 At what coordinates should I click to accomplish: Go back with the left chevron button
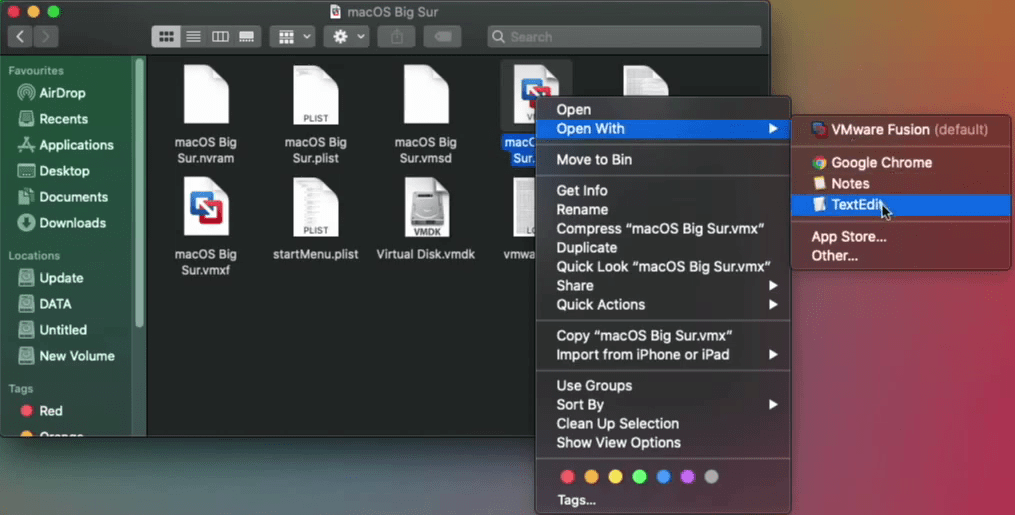tap(20, 37)
